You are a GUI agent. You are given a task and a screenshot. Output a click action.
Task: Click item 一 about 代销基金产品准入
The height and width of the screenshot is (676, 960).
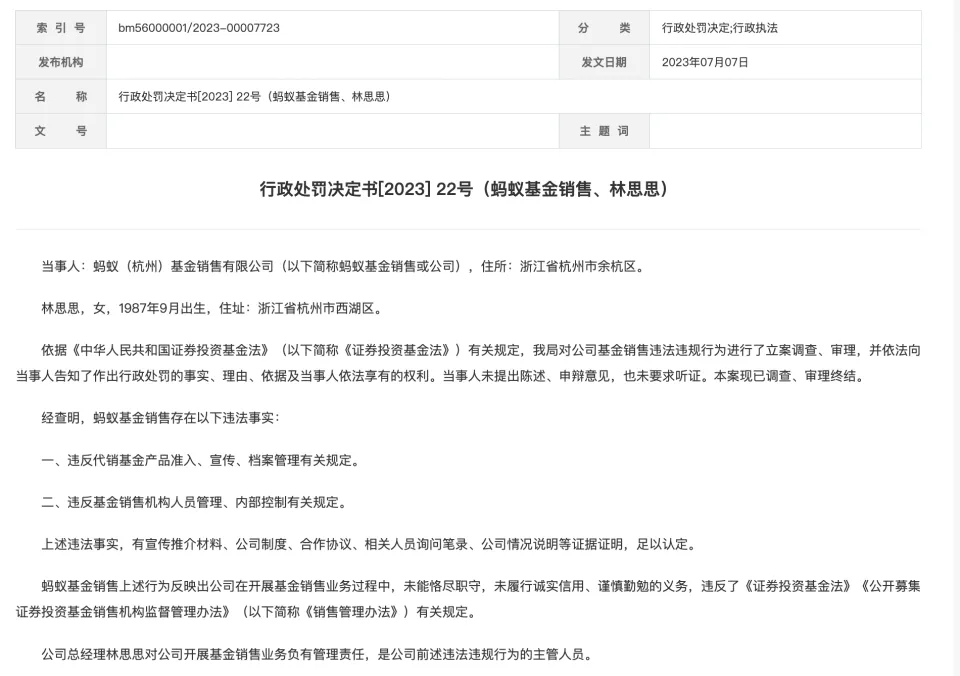point(200,461)
